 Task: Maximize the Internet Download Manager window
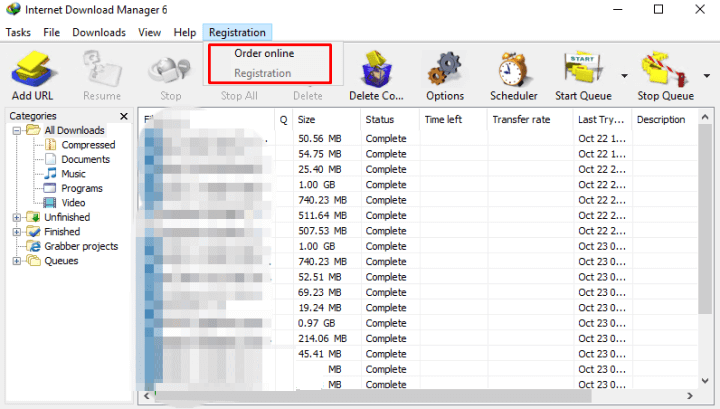pyautogui.click(x=658, y=9)
